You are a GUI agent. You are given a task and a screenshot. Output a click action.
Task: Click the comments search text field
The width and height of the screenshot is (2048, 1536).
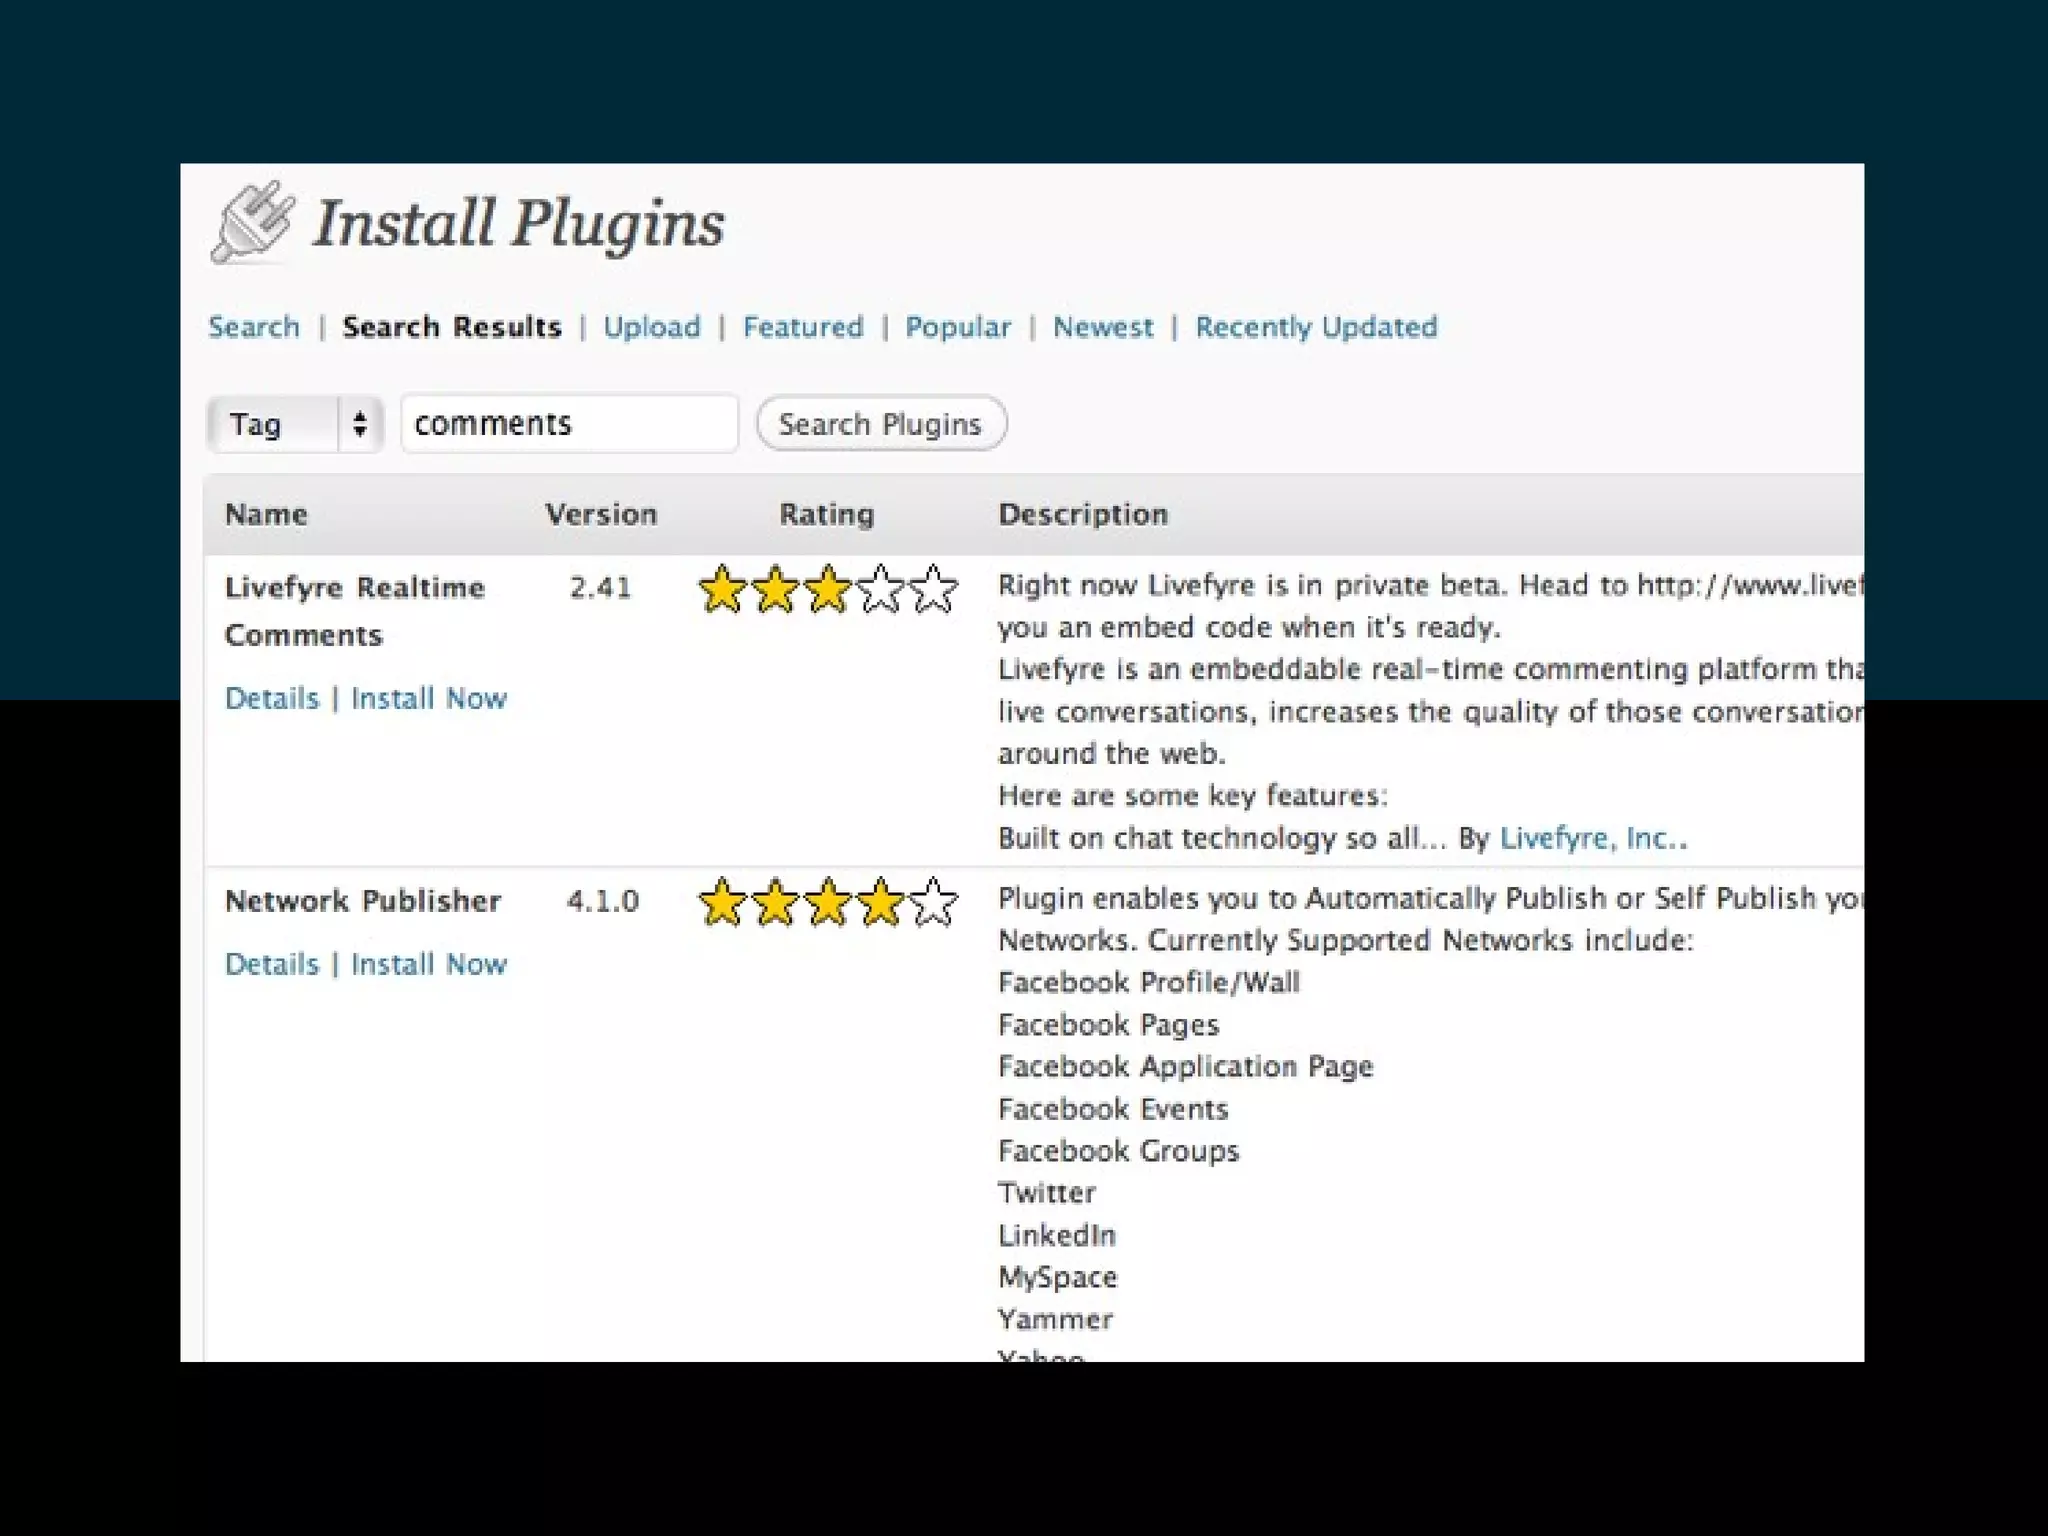tap(568, 424)
